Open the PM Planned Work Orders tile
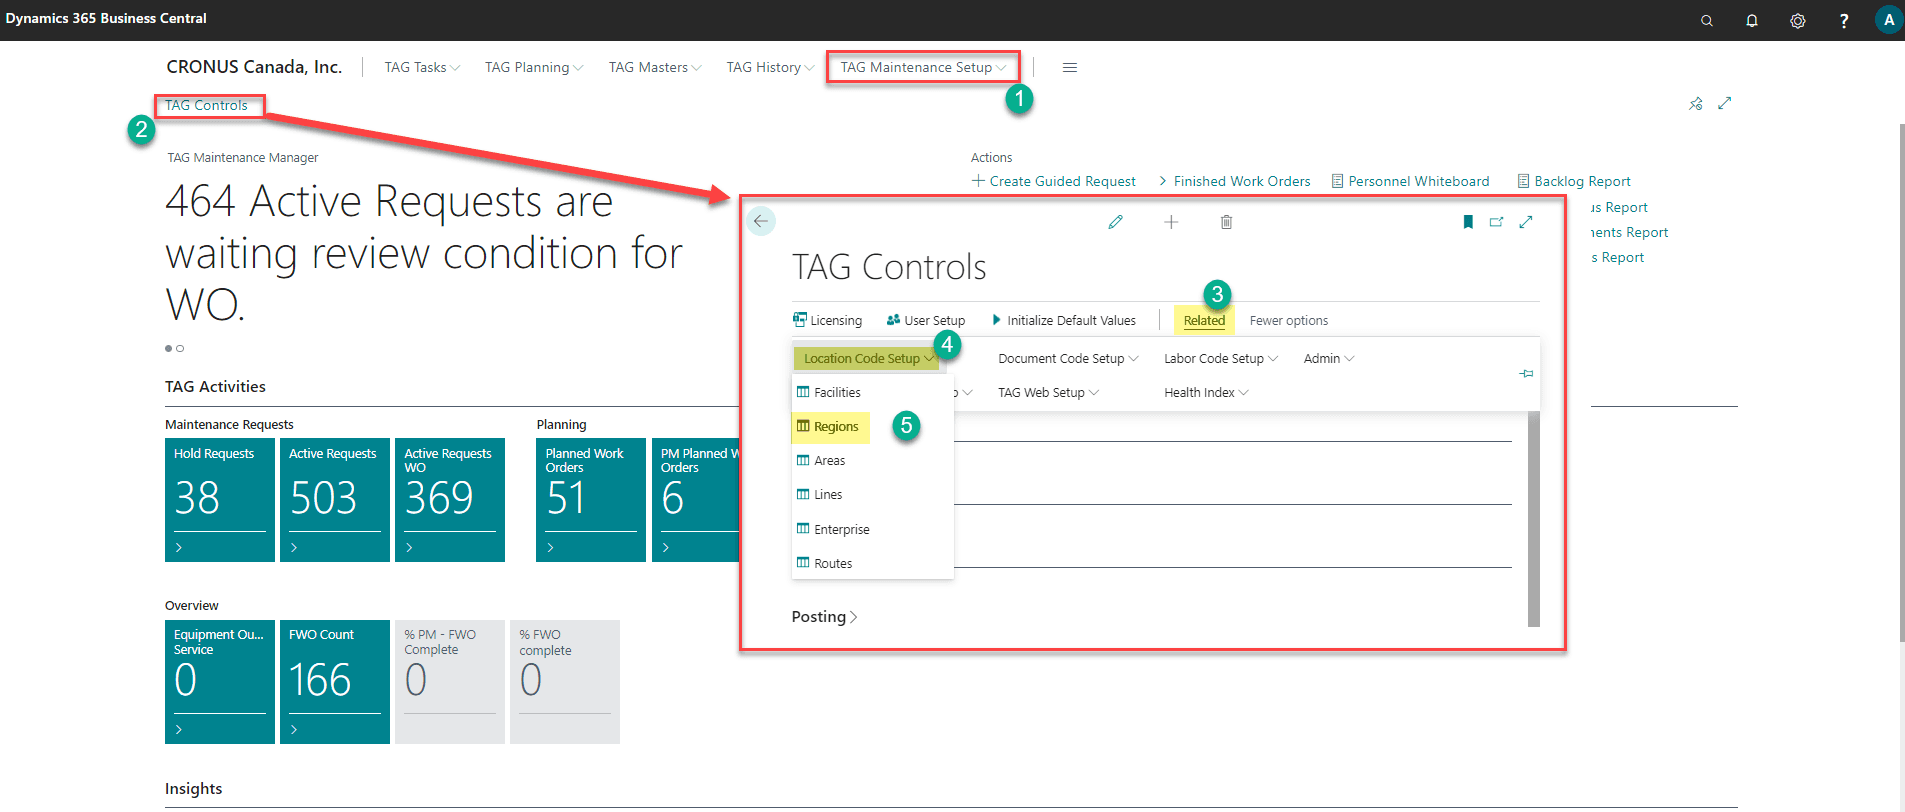The image size is (1905, 812). (696, 500)
